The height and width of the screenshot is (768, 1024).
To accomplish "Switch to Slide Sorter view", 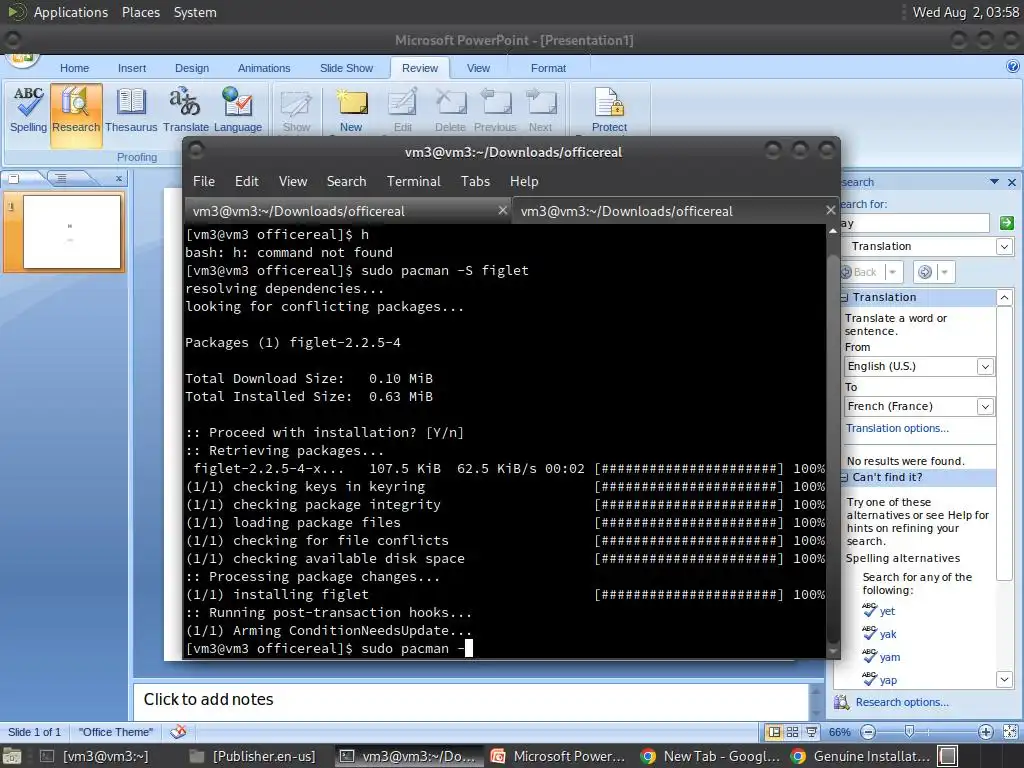I will coord(792,732).
